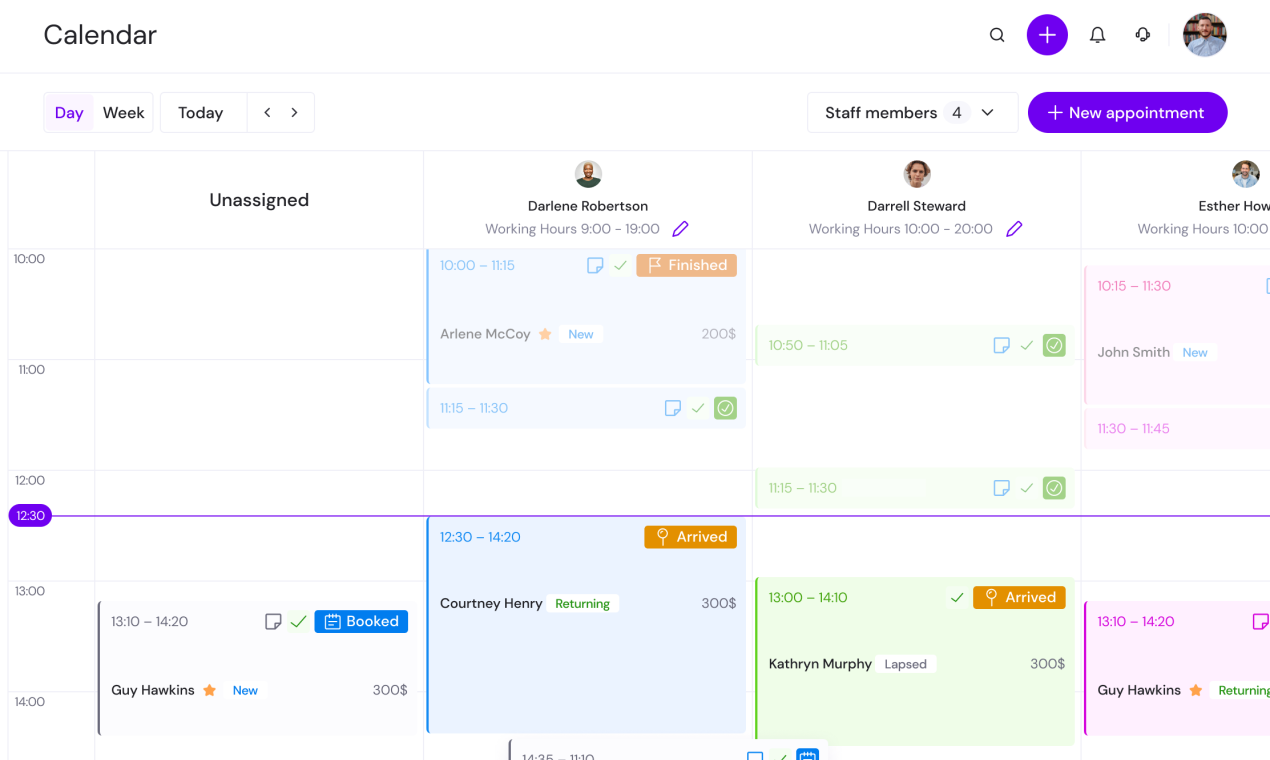1270x760 pixels.
Task: Switch to Week view tab
Action: pyautogui.click(x=124, y=113)
